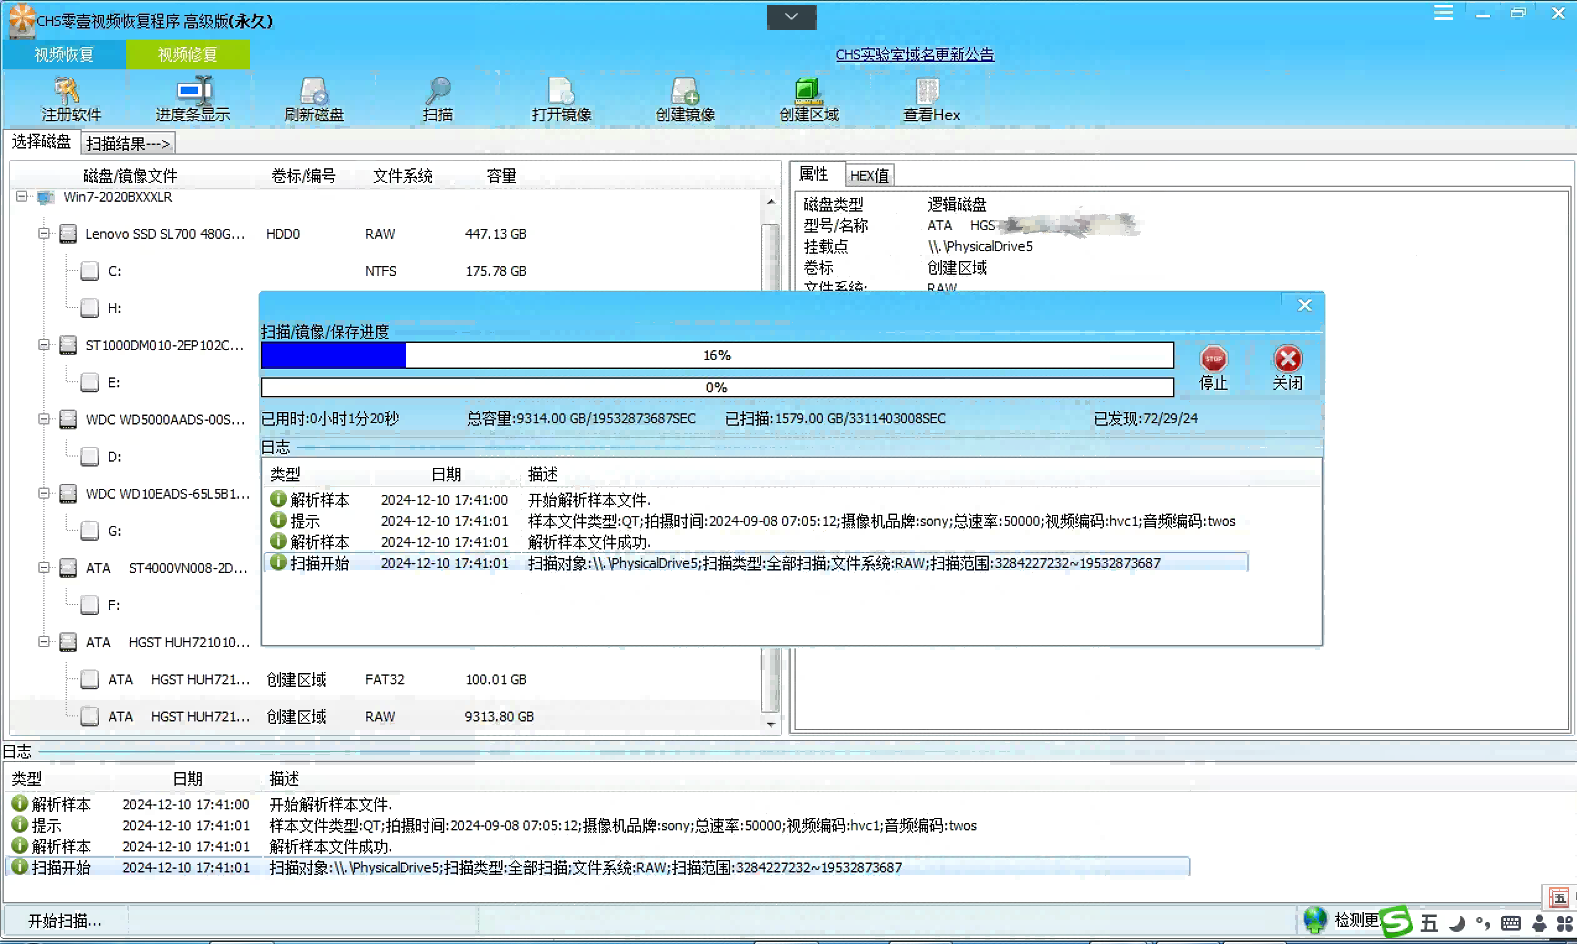The height and width of the screenshot is (944, 1577).
Task: Click the 容量 column header
Action: [501, 176]
